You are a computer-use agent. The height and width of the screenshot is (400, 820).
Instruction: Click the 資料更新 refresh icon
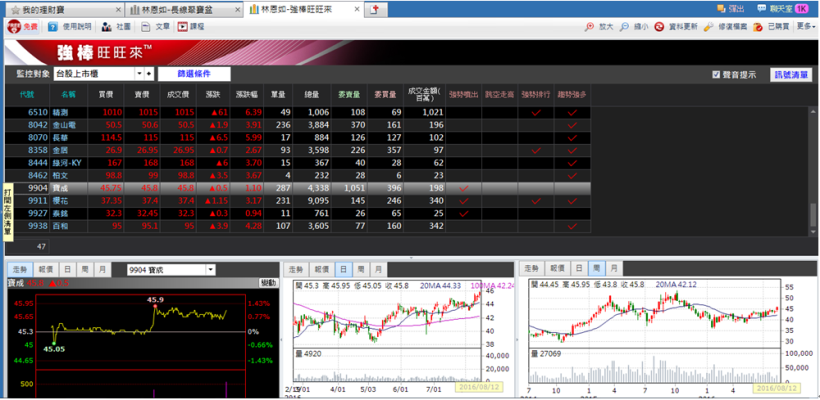click(659, 27)
